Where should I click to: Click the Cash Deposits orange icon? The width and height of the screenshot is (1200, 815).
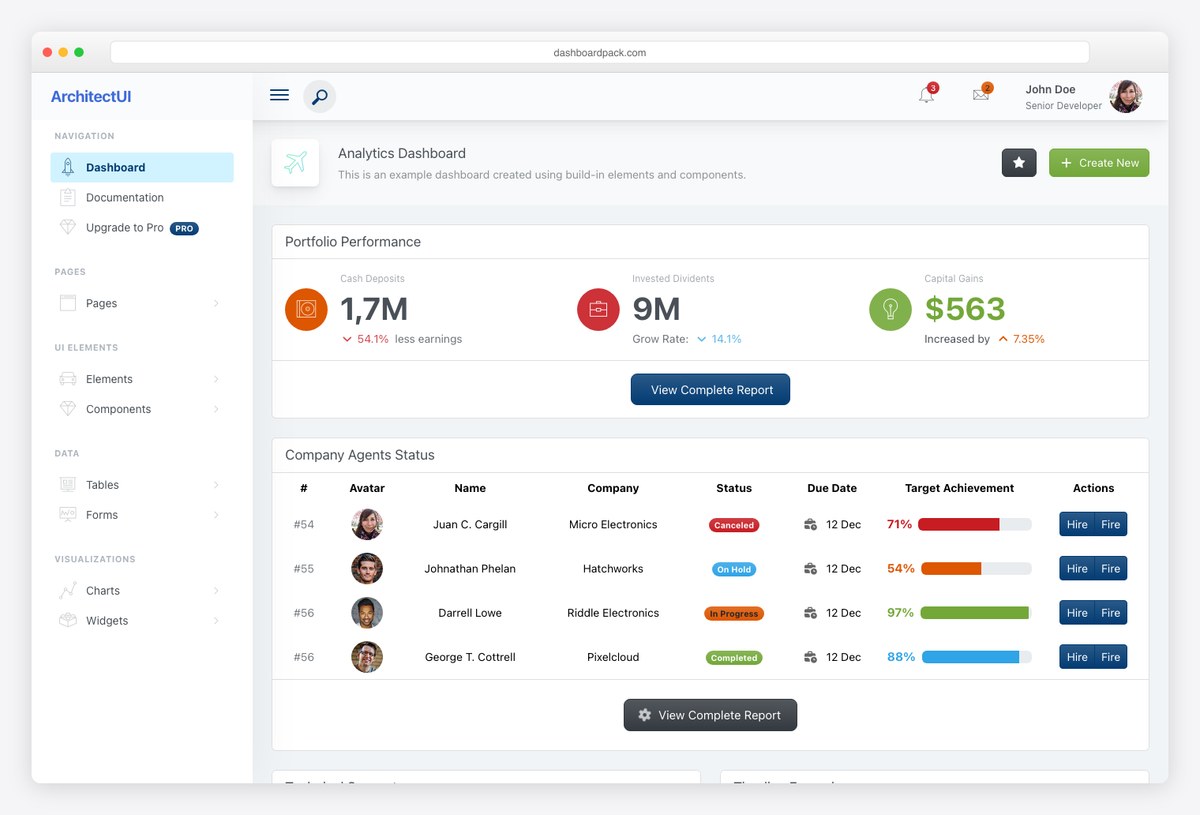306,309
